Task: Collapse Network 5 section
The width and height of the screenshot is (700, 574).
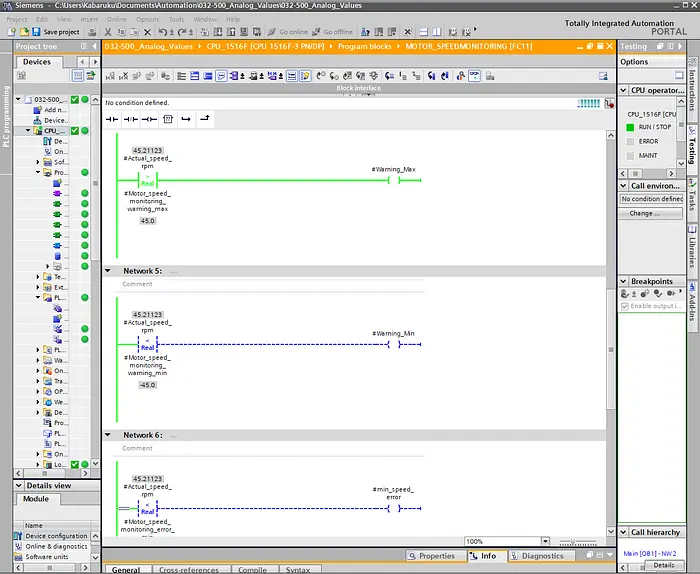Action: coord(108,270)
